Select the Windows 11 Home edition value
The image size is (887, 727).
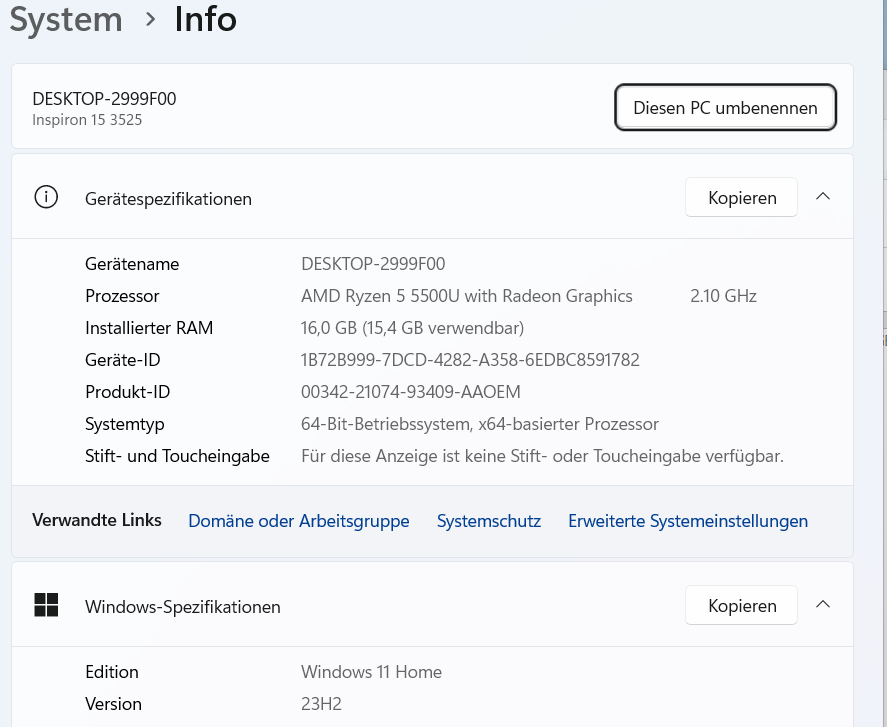[371, 672]
